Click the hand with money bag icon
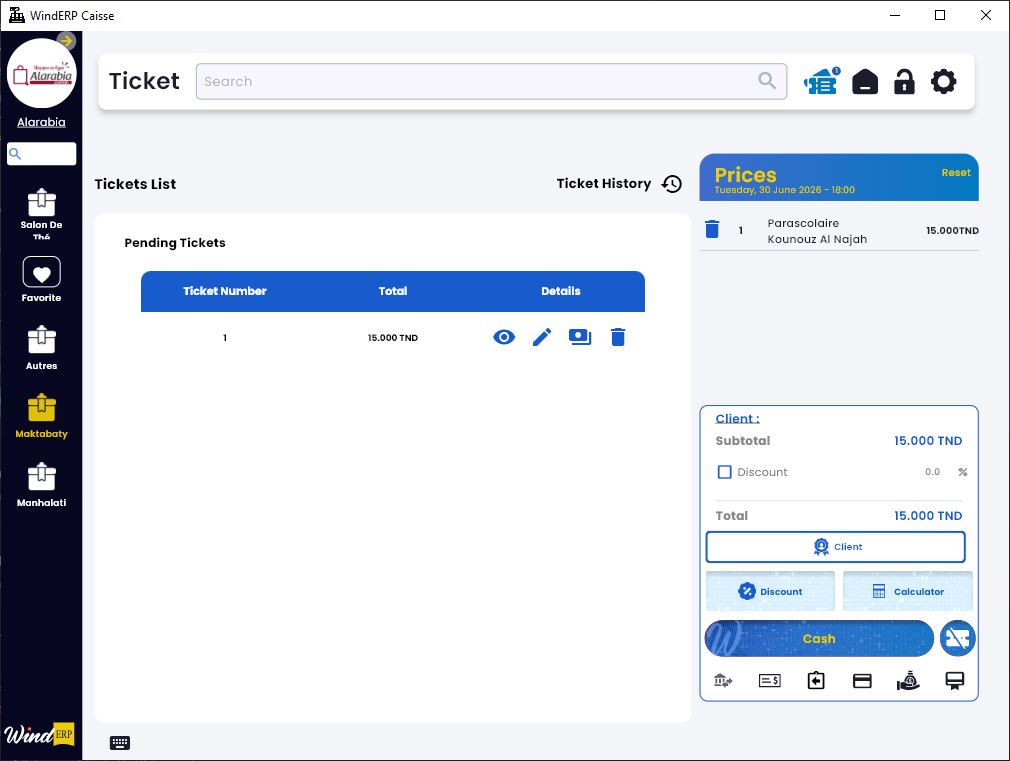Screen dimensions: 1010x761 coord(908,680)
